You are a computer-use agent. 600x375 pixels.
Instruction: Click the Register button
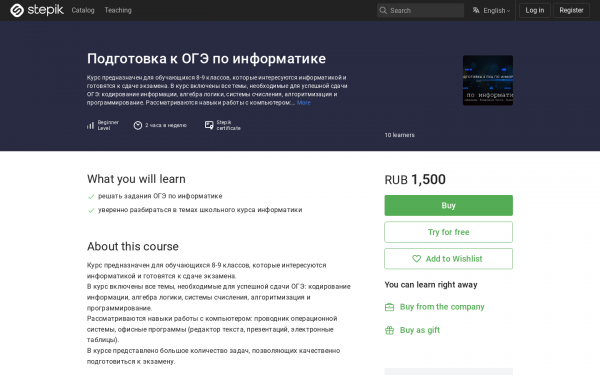click(571, 10)
